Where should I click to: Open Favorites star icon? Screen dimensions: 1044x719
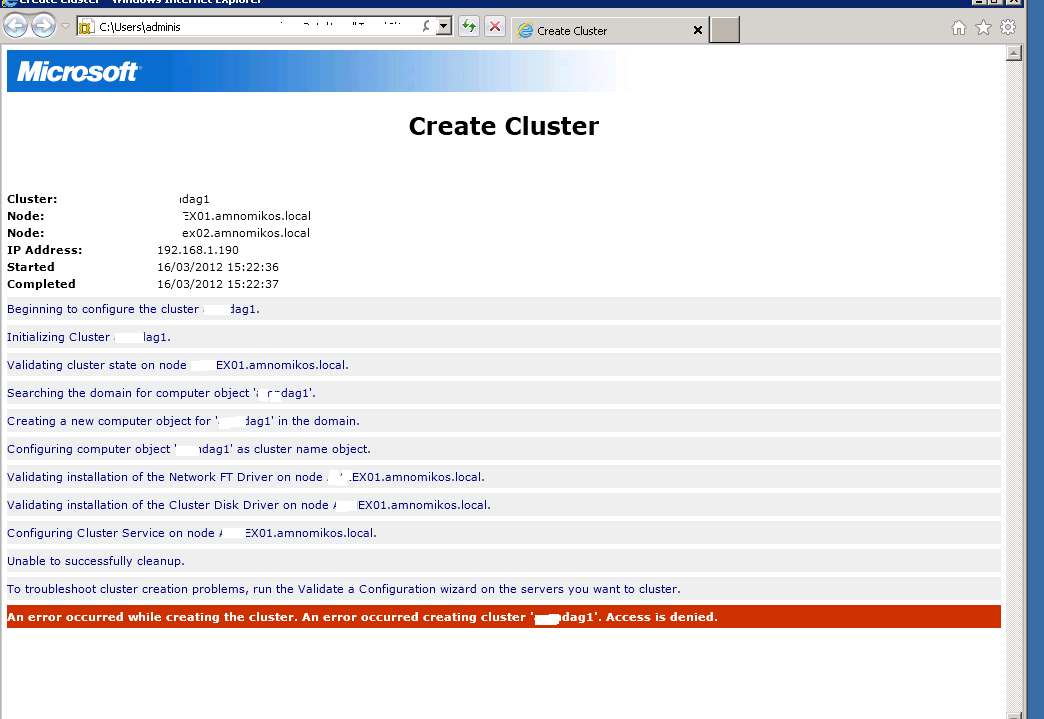(983, 27)
